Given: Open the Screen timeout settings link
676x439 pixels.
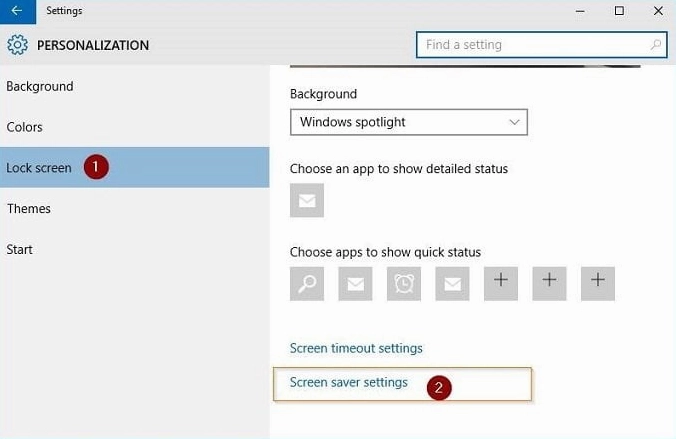Looking at the screenshot, I should click(x=356, y=348).
